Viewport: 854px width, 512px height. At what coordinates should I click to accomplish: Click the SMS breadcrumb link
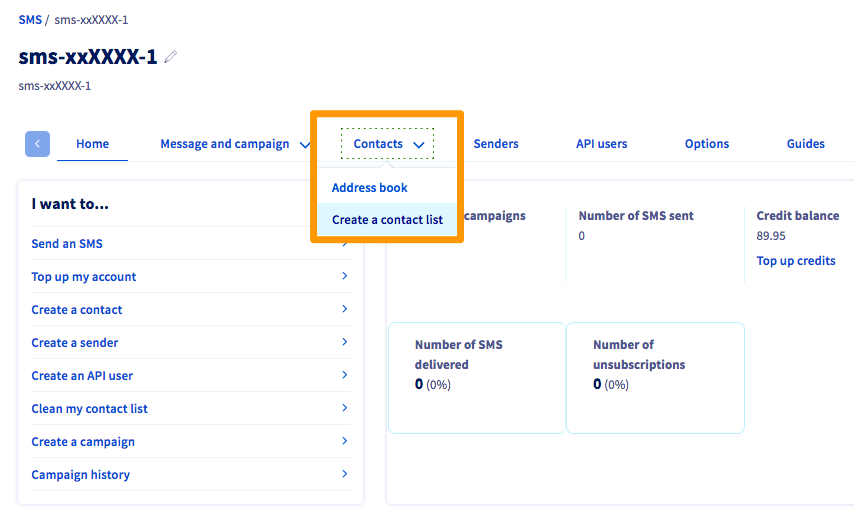tap(30, 20)
